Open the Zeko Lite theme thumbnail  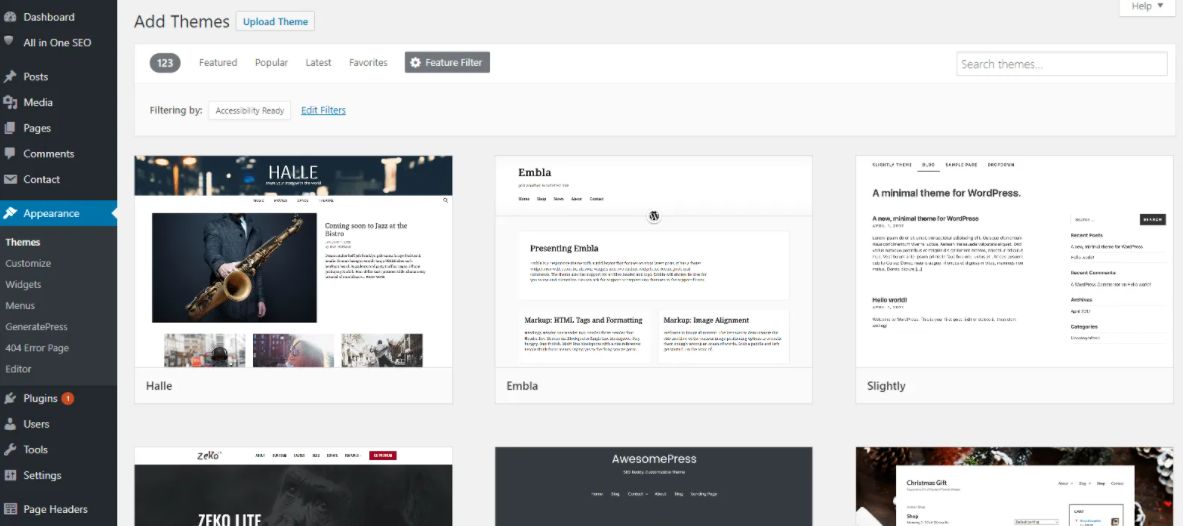click(x=293, y=487)
